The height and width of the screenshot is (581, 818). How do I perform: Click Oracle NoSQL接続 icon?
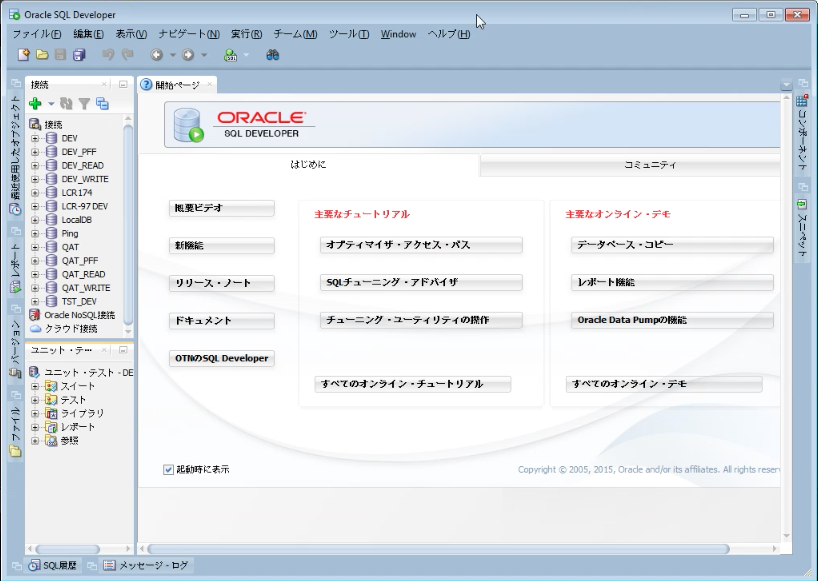pyautogui.click(x=35, y=315)
